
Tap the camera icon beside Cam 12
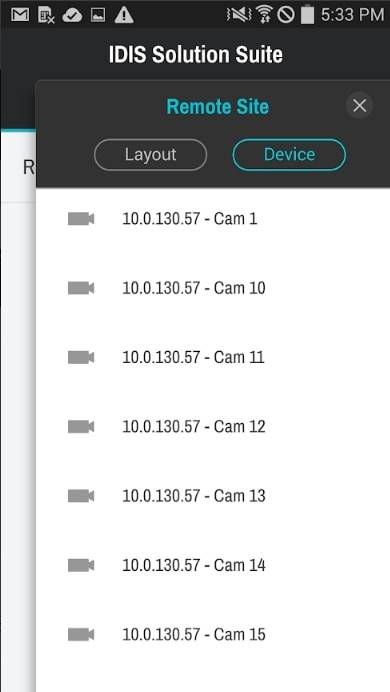coord(81,427)
